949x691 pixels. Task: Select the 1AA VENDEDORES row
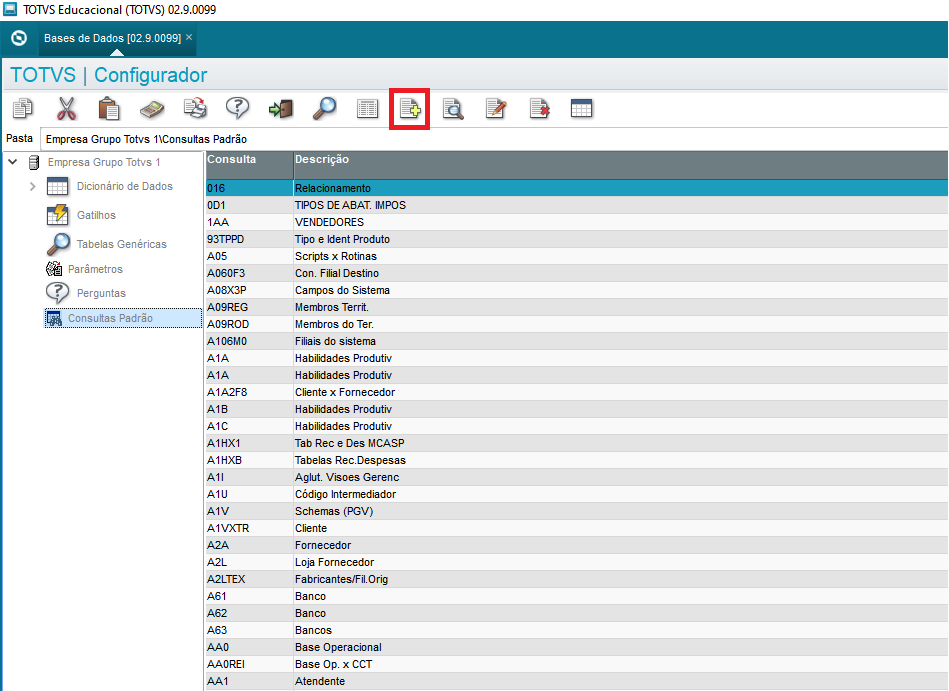[577, 222]
